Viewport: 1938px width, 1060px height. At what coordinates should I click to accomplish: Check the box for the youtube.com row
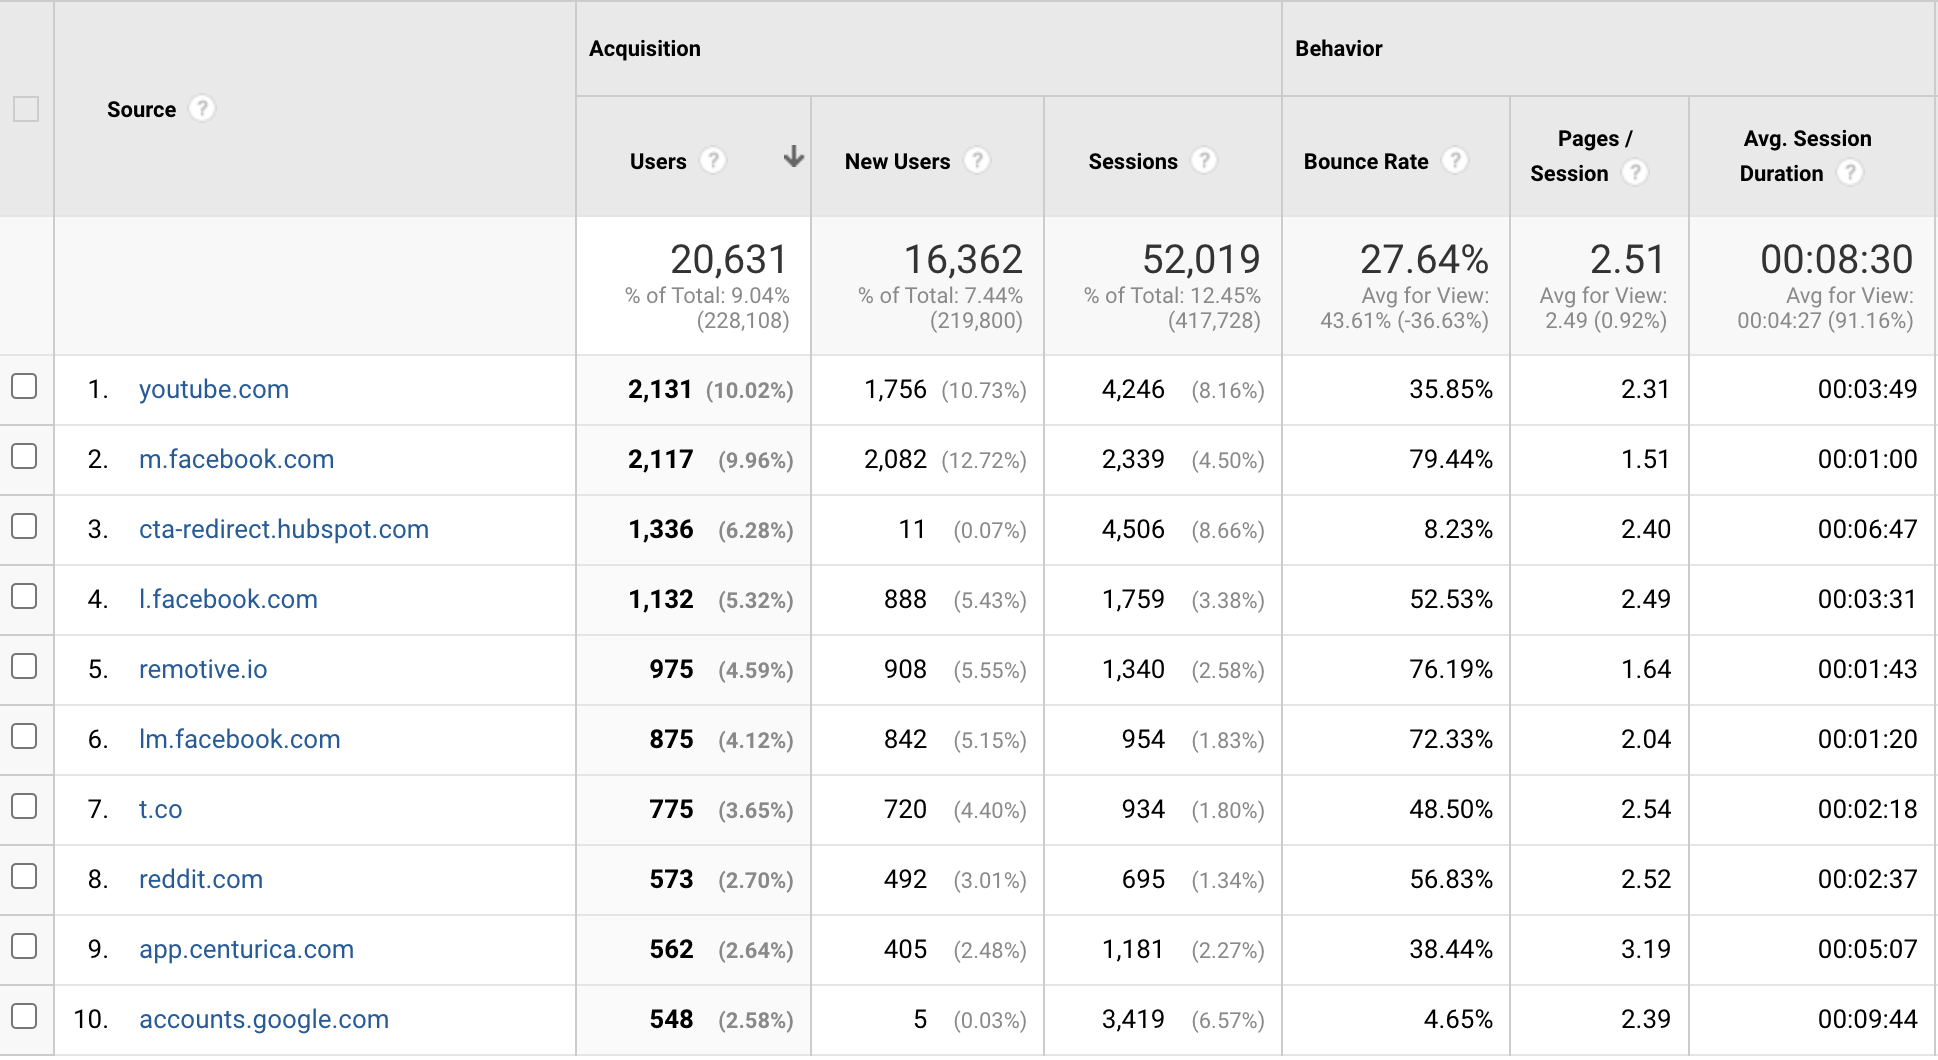[x=25, y=387]
